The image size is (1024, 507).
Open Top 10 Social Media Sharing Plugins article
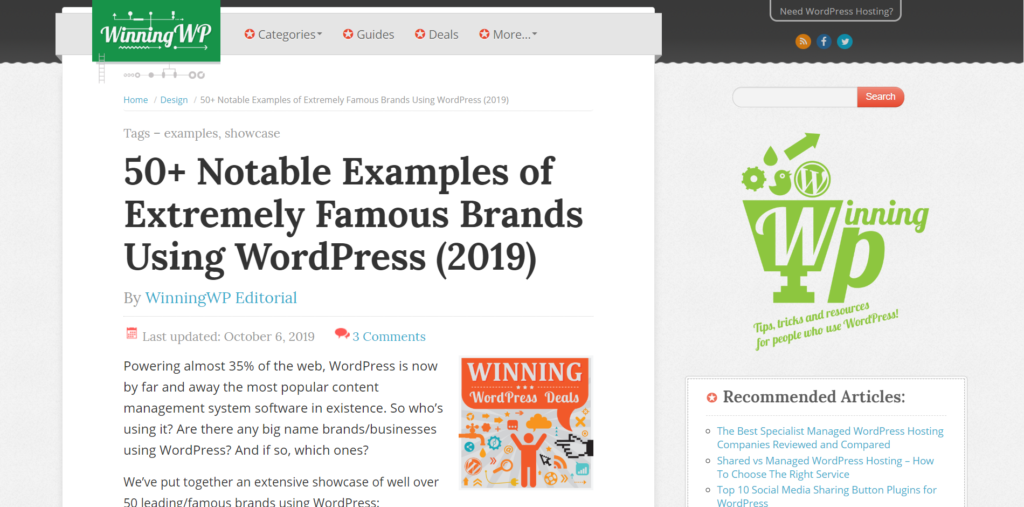coord(827,496)
